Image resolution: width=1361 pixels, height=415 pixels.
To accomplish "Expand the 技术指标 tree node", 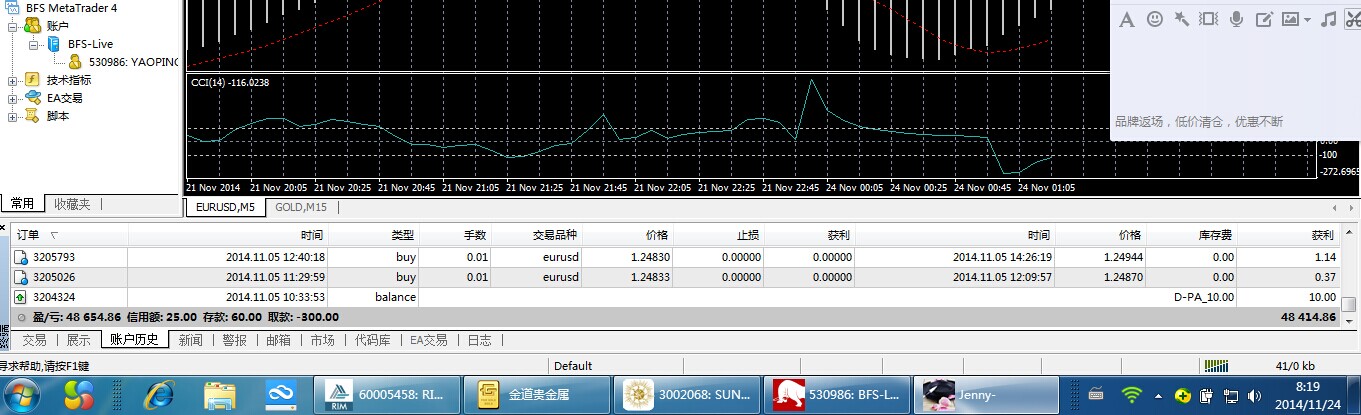I will (13, 80).
